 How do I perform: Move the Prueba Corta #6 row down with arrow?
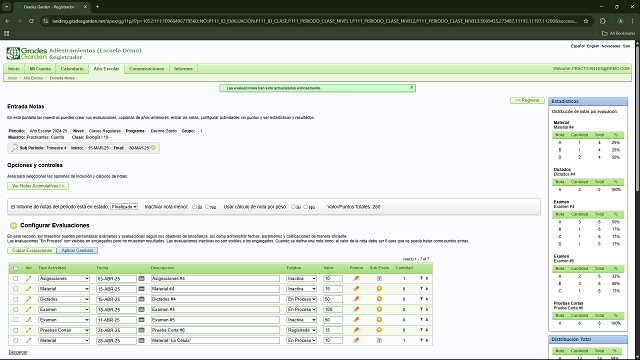pos(421,330)
